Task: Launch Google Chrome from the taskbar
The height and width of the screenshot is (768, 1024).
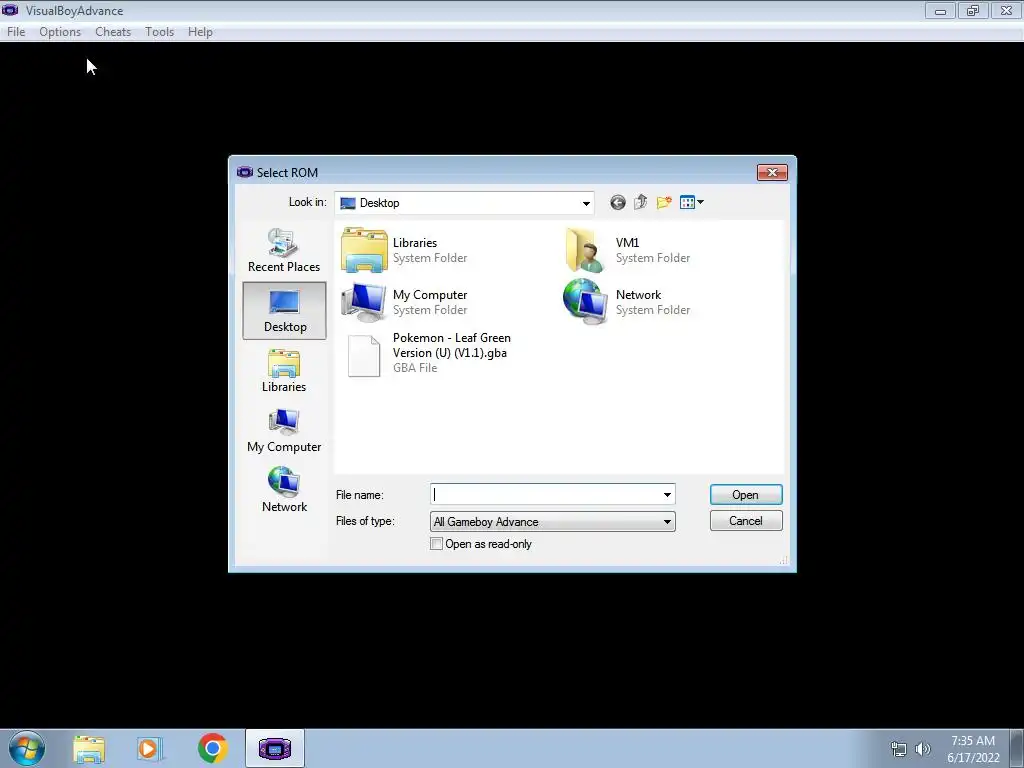Action: (x=212, y=748)
